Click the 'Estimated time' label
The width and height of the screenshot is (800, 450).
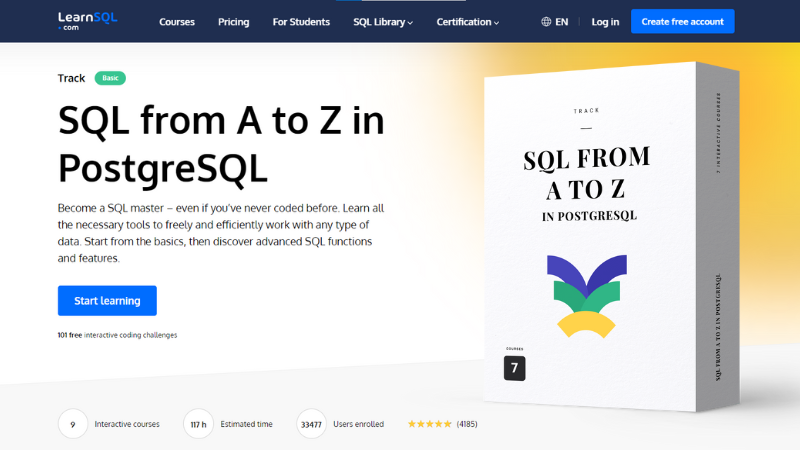click(246, 424)
